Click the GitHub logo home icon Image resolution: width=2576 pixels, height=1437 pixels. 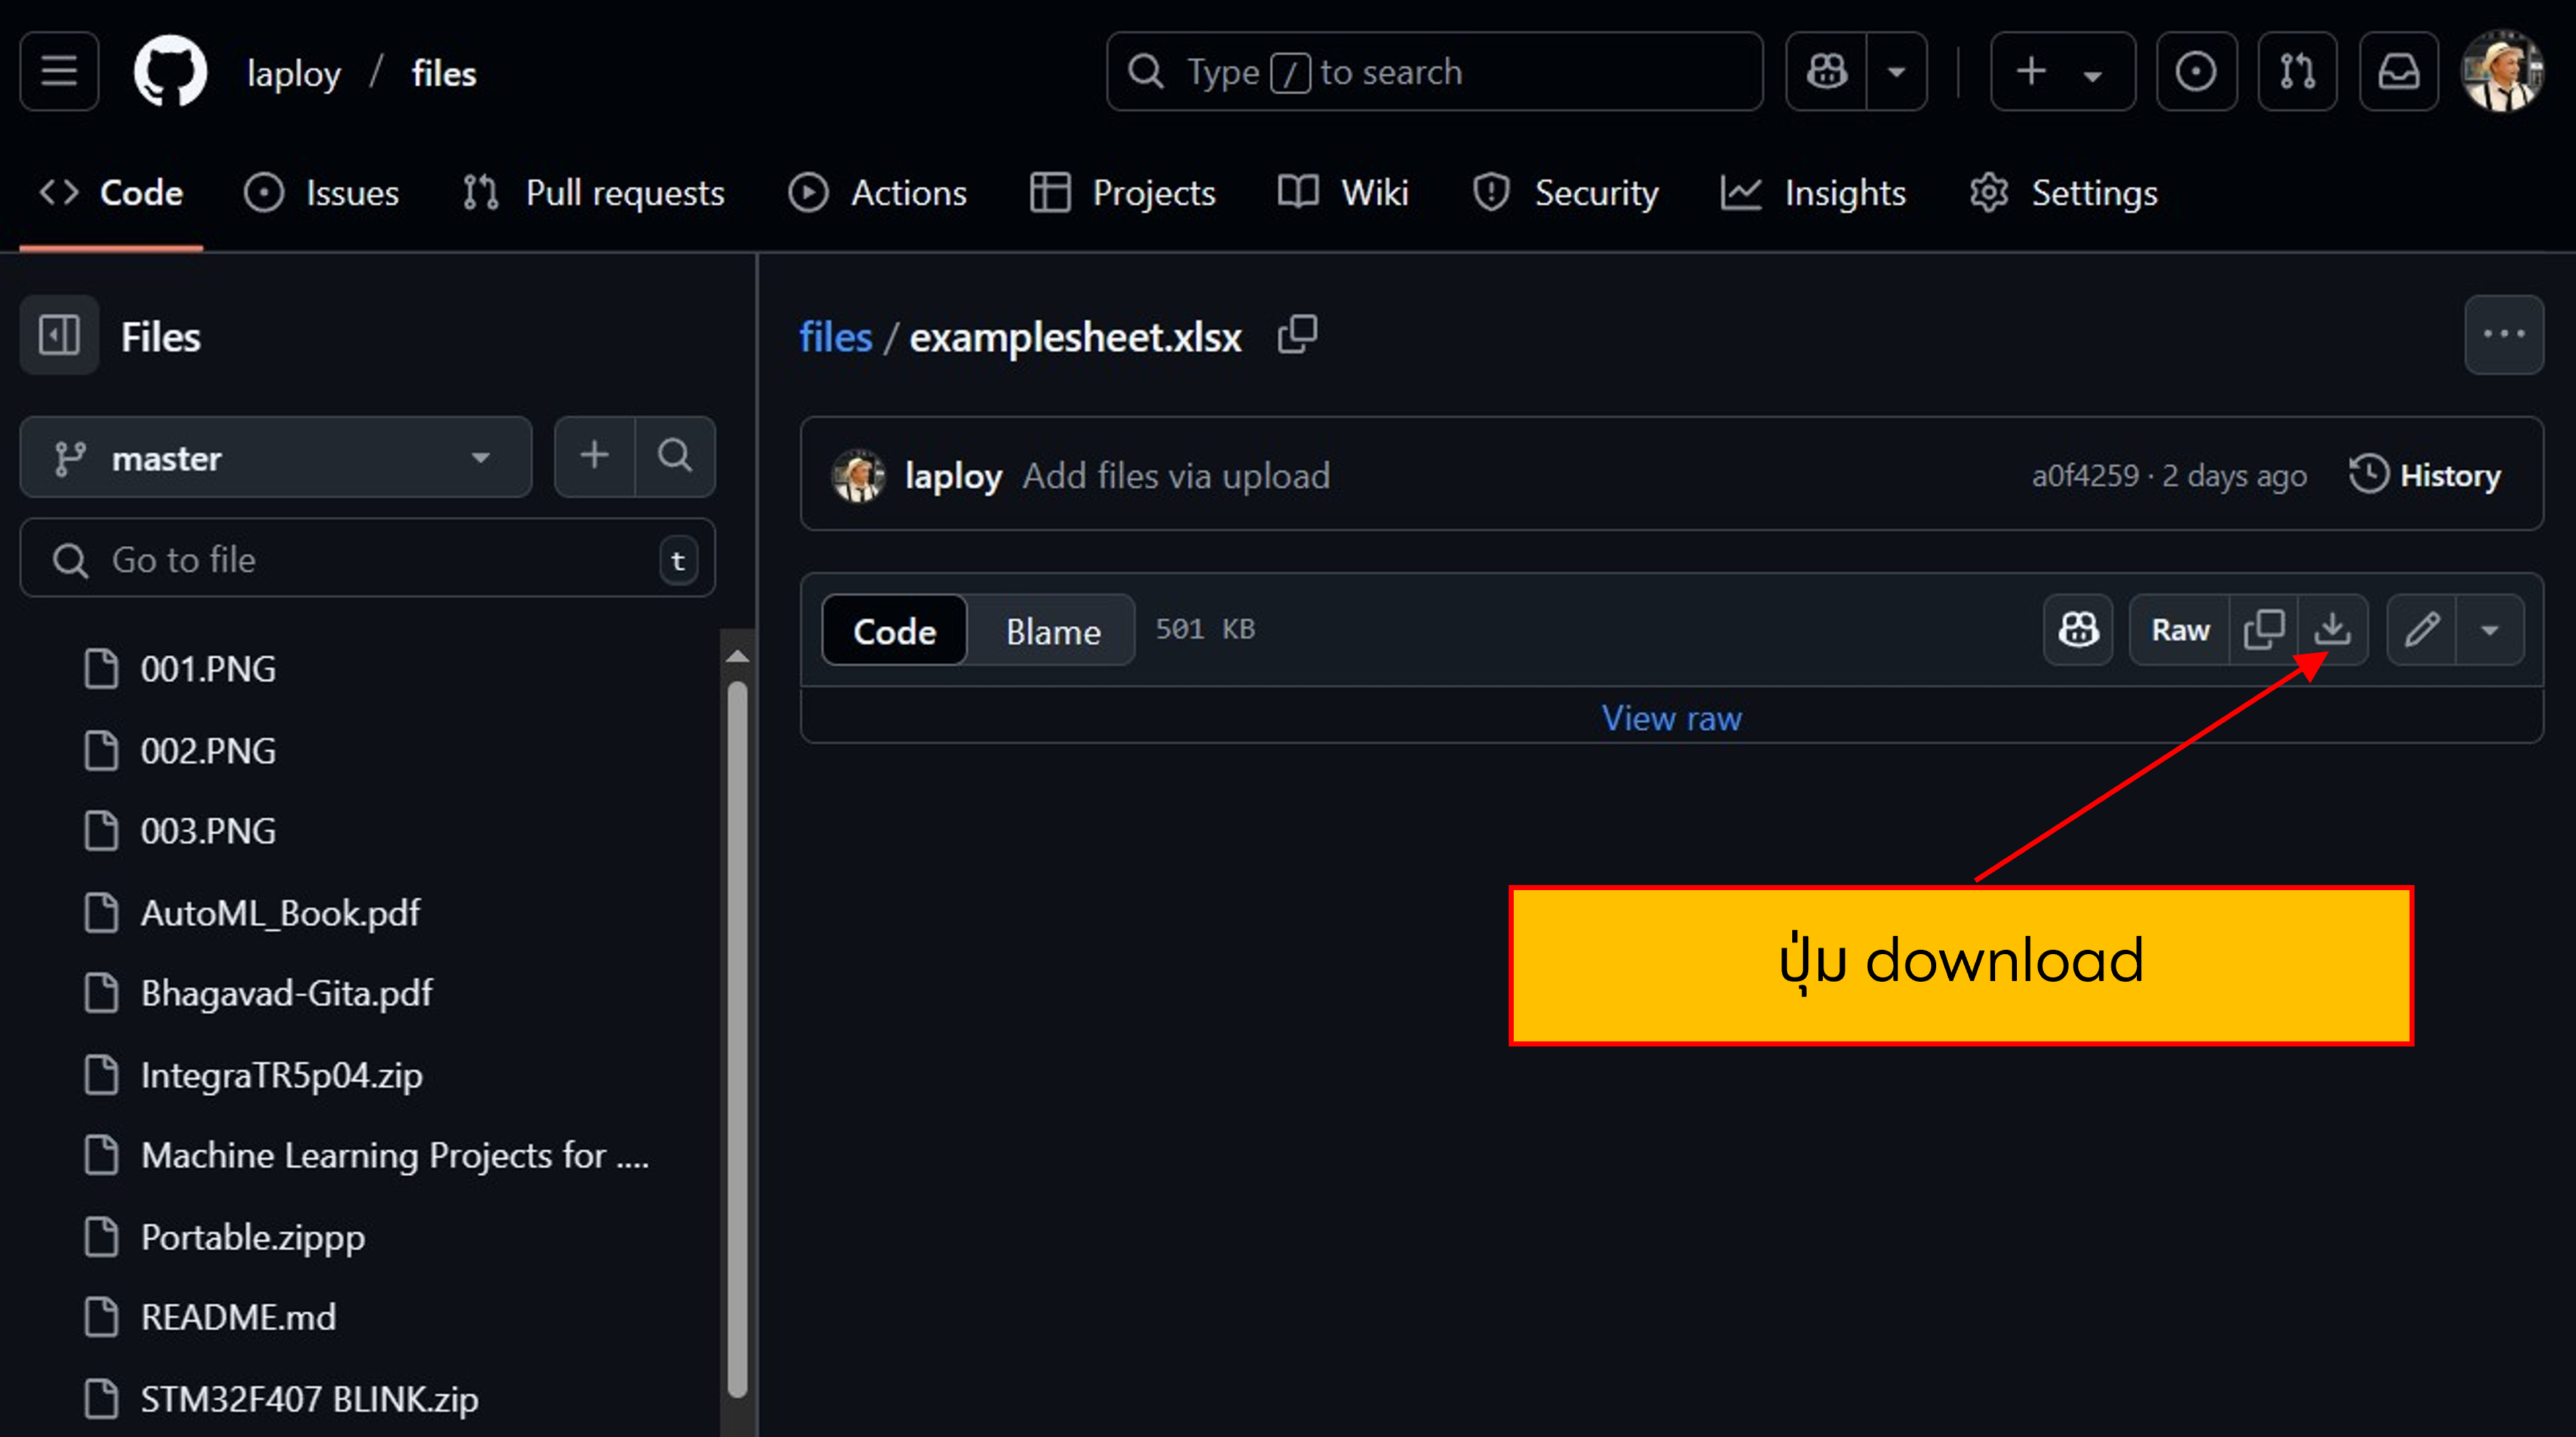tap(170, 71)
